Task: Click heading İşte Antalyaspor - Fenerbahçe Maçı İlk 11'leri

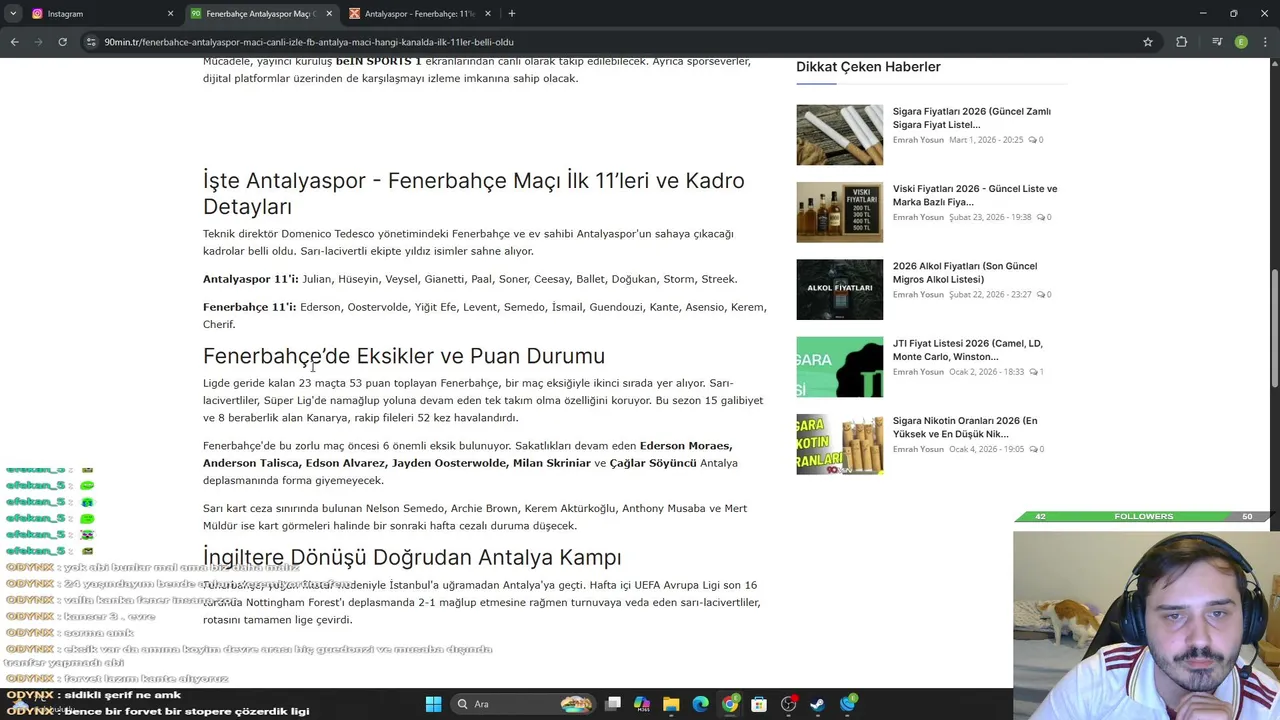Action: point(473,193)
